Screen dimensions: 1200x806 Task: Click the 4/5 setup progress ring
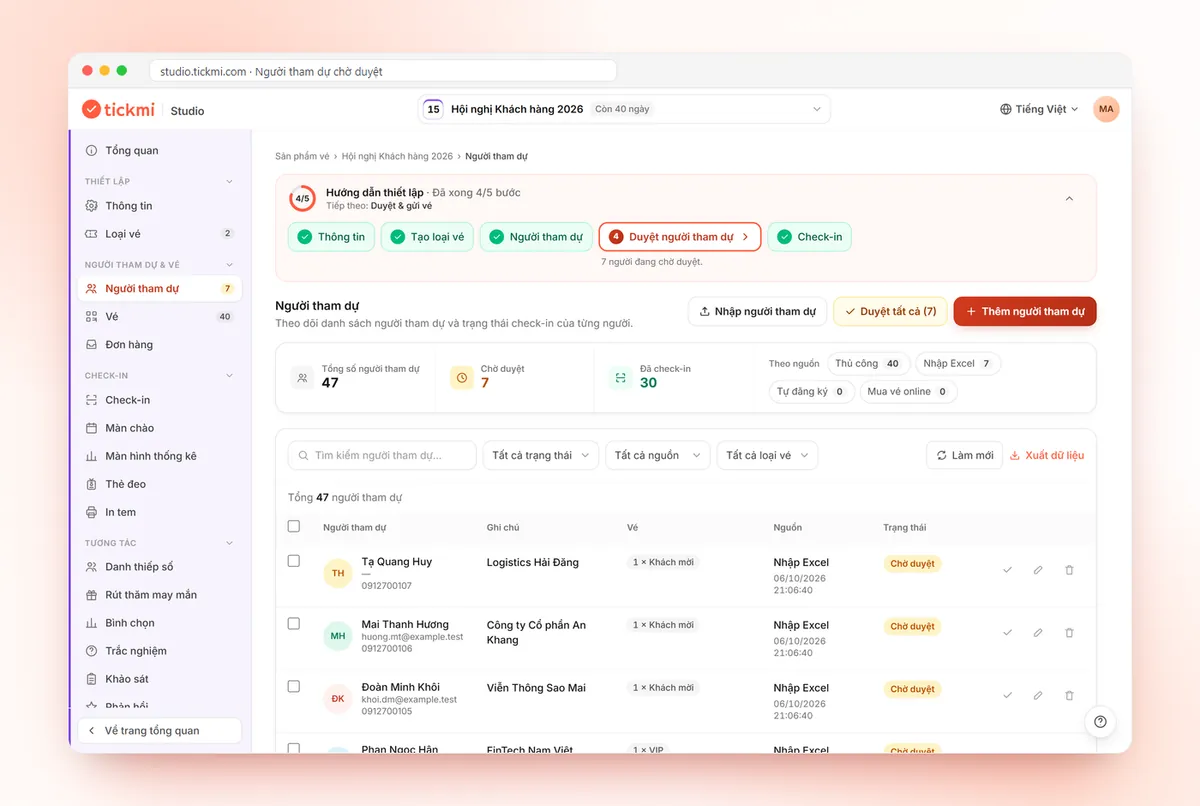coord(302,198)
